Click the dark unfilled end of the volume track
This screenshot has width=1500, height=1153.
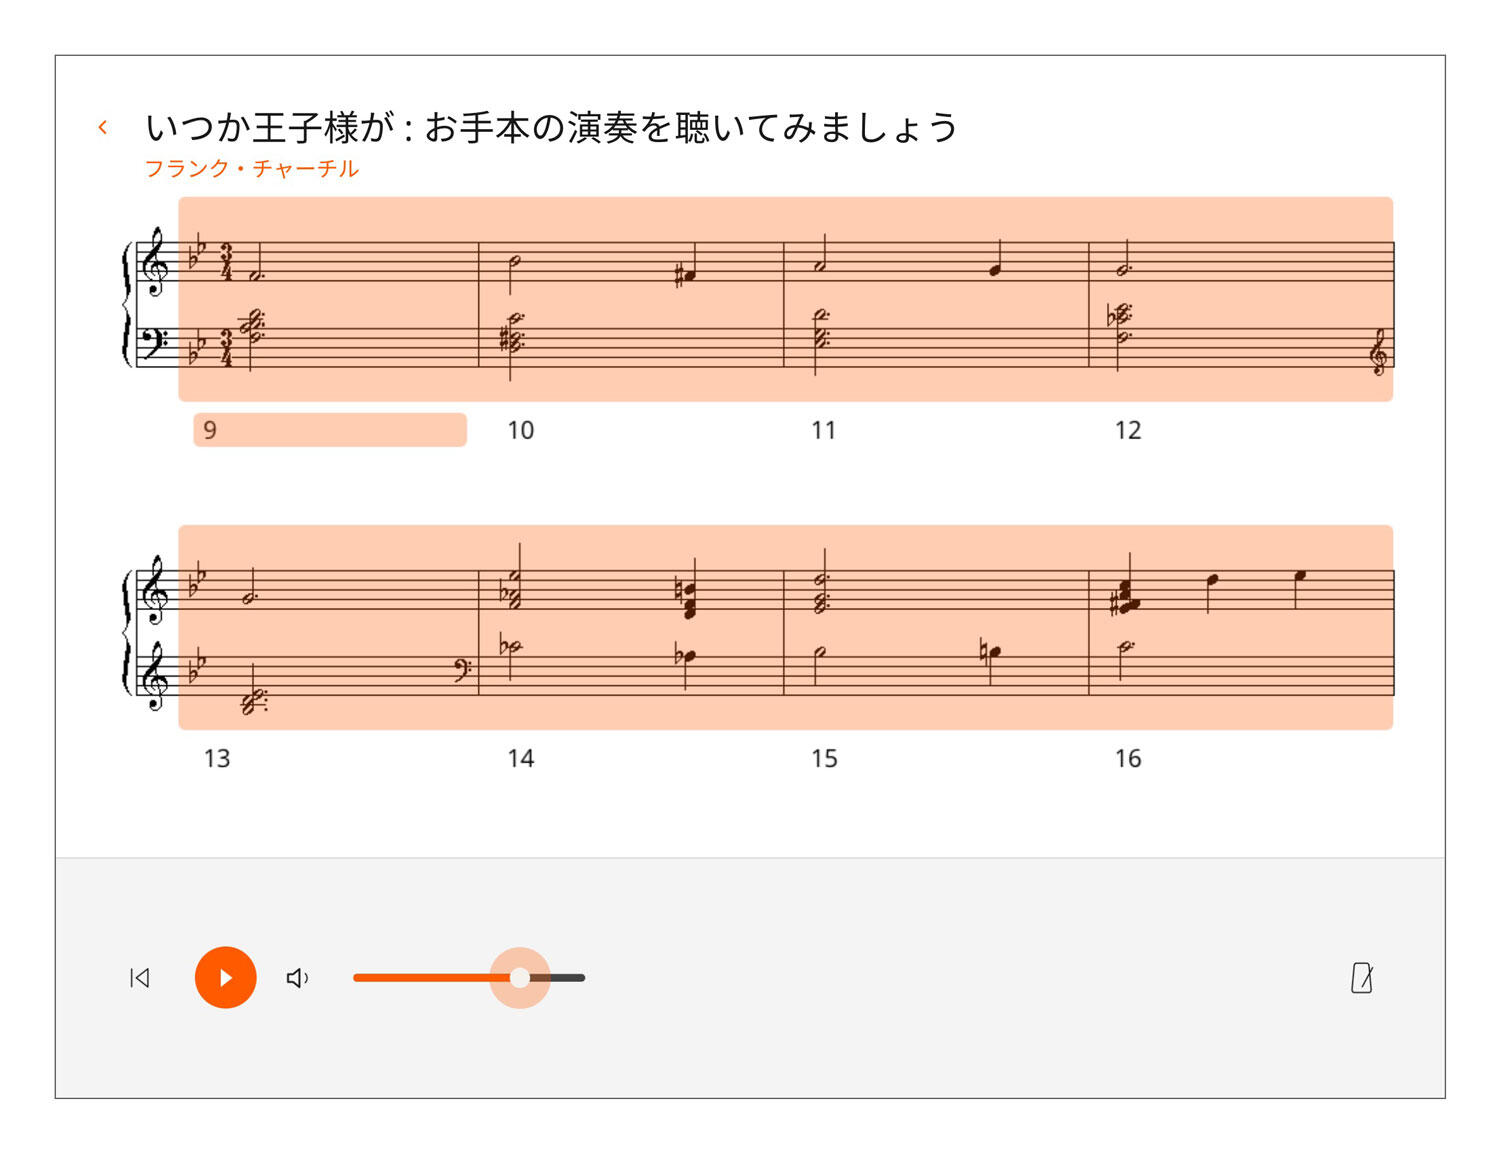tap(565, 977)
